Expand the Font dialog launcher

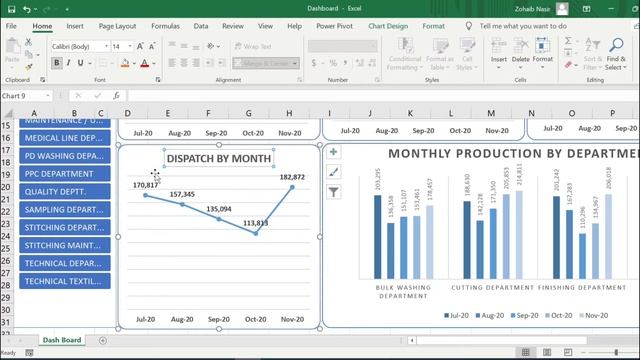click(158, 80)
